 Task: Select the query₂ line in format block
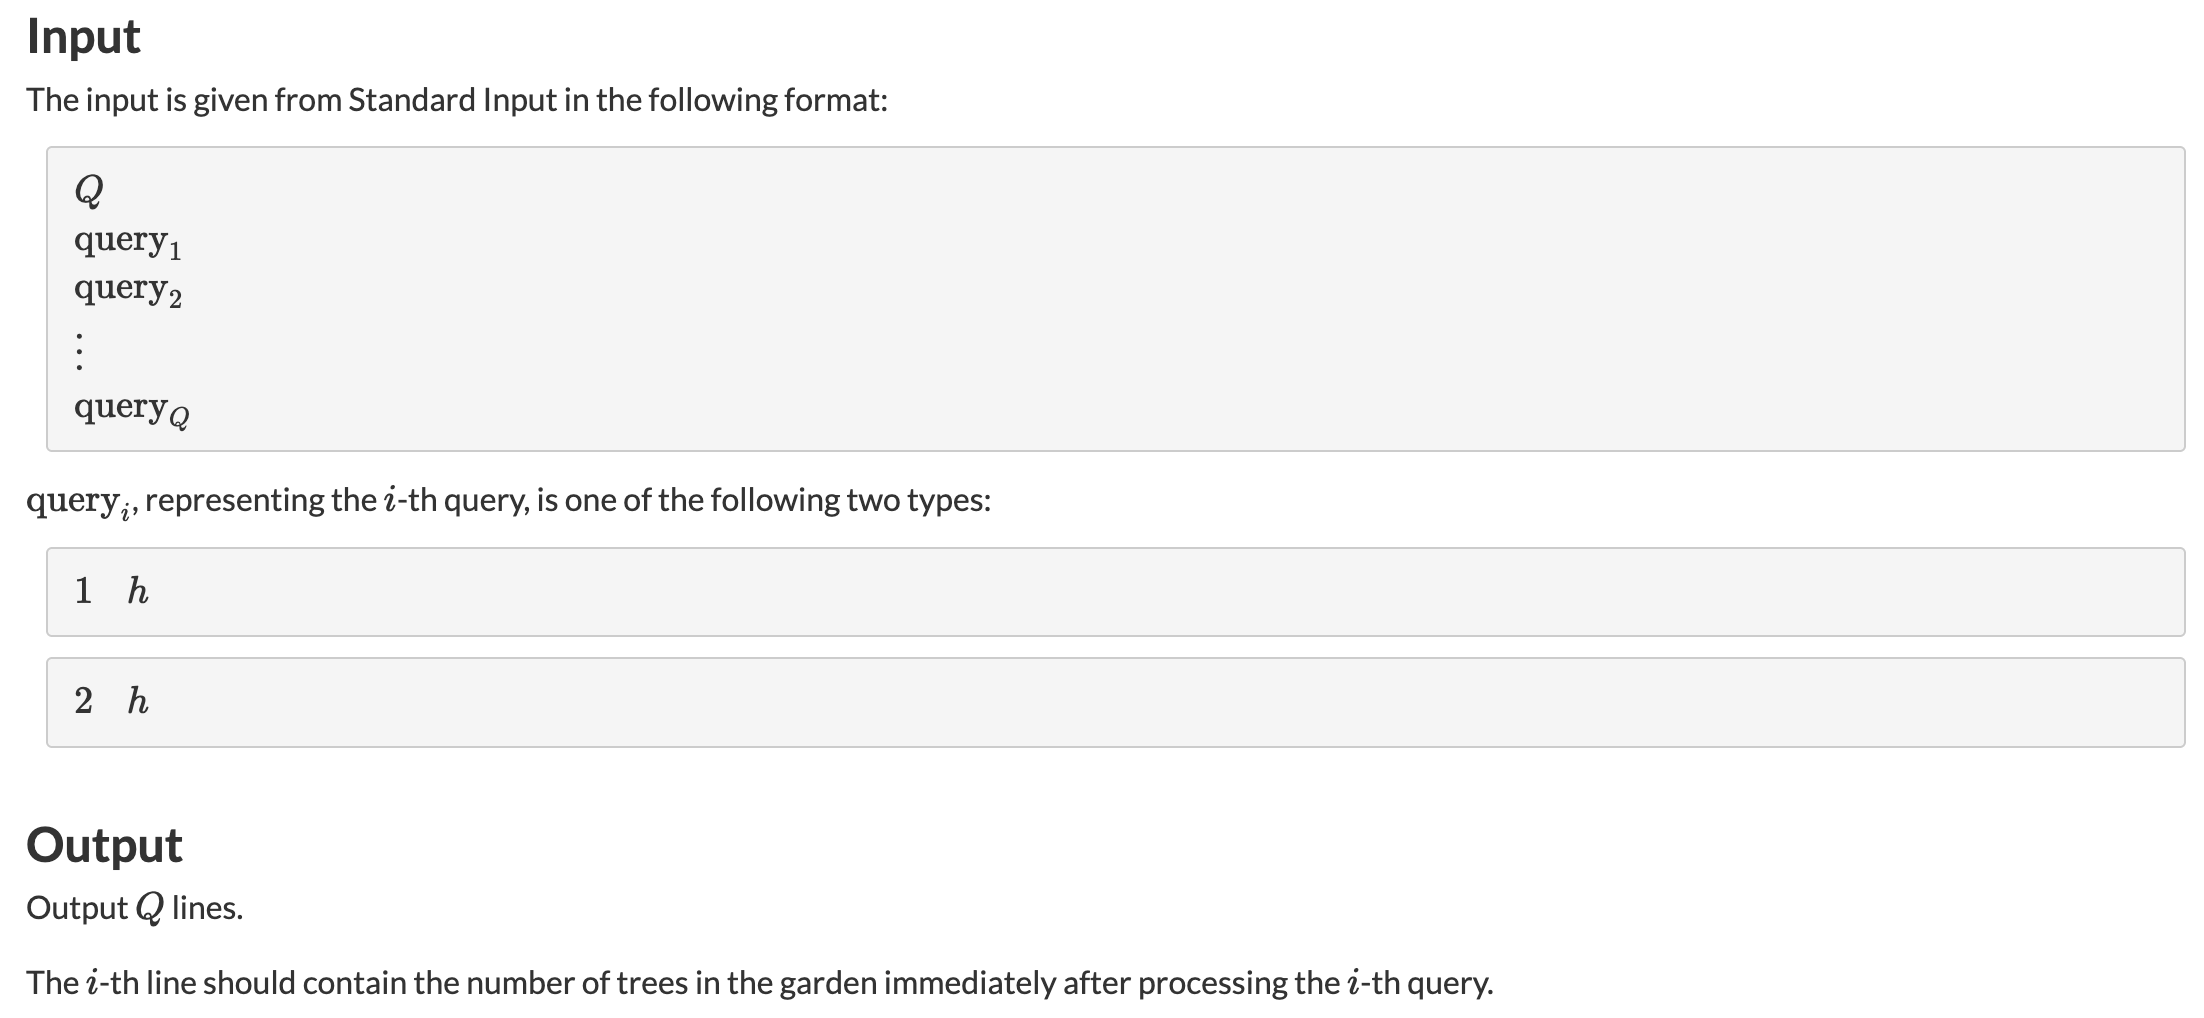coord(127,290)
